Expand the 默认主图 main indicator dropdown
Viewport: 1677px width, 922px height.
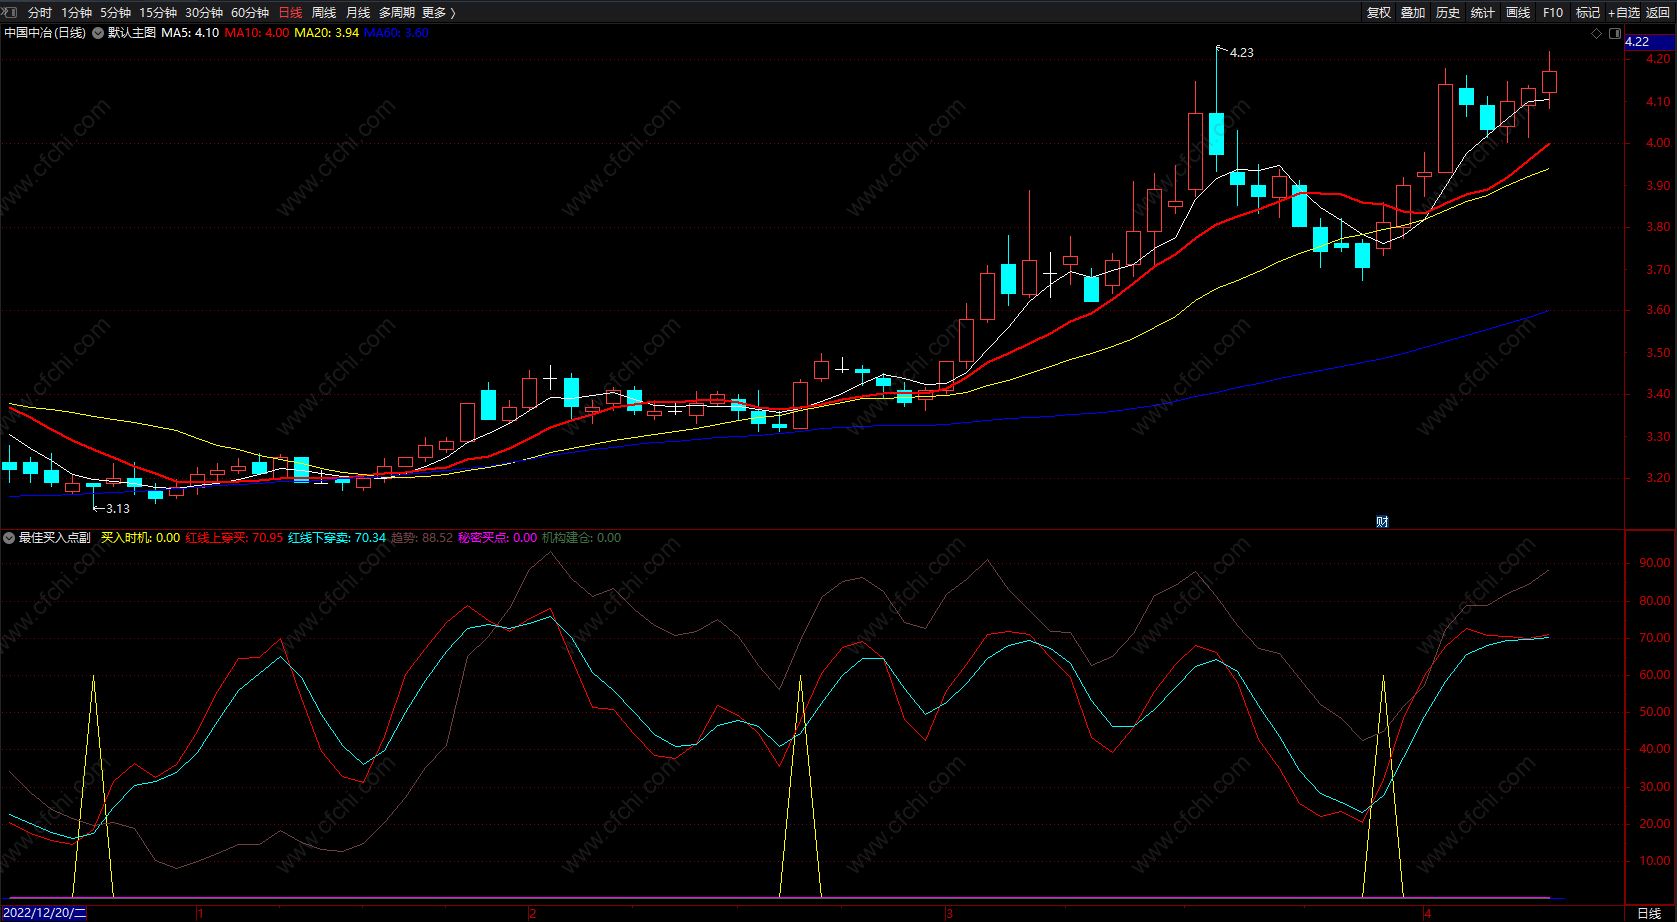click(x=98, y=33)
